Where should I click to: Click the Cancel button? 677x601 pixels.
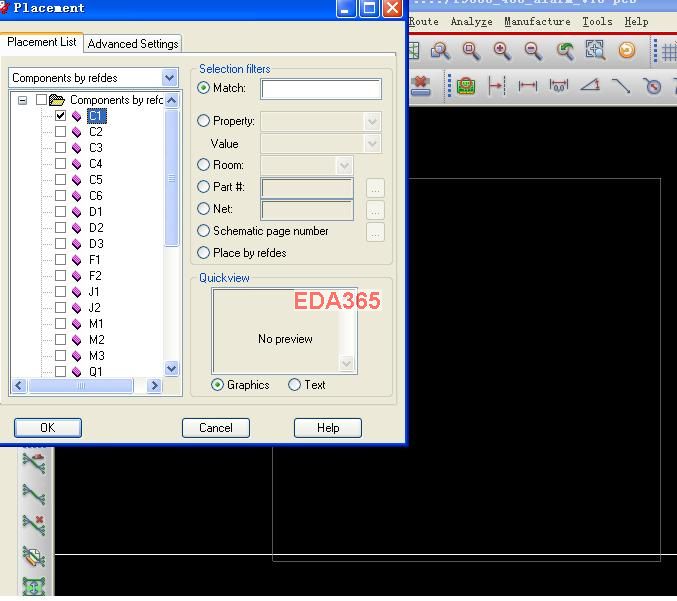[216, 428]
